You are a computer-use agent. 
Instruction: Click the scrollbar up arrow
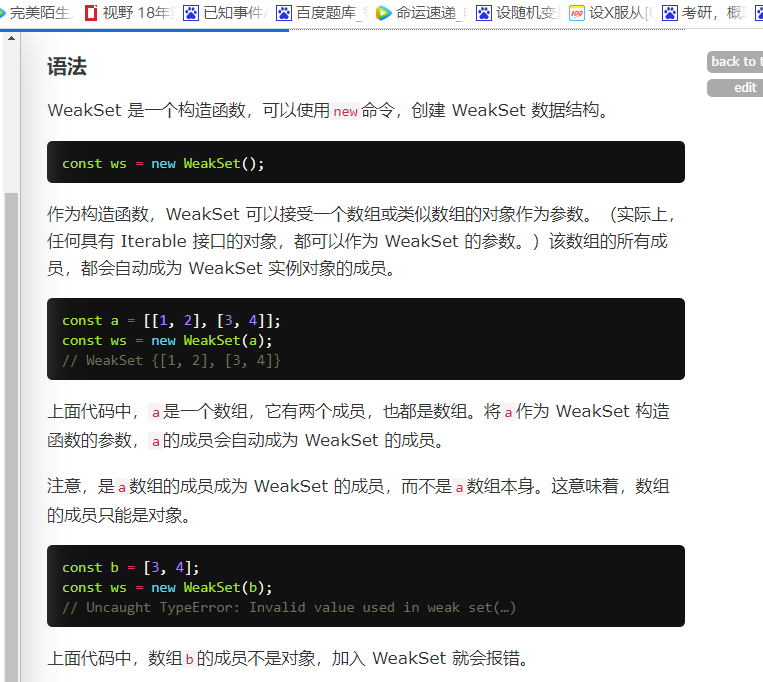coord(11,38)
